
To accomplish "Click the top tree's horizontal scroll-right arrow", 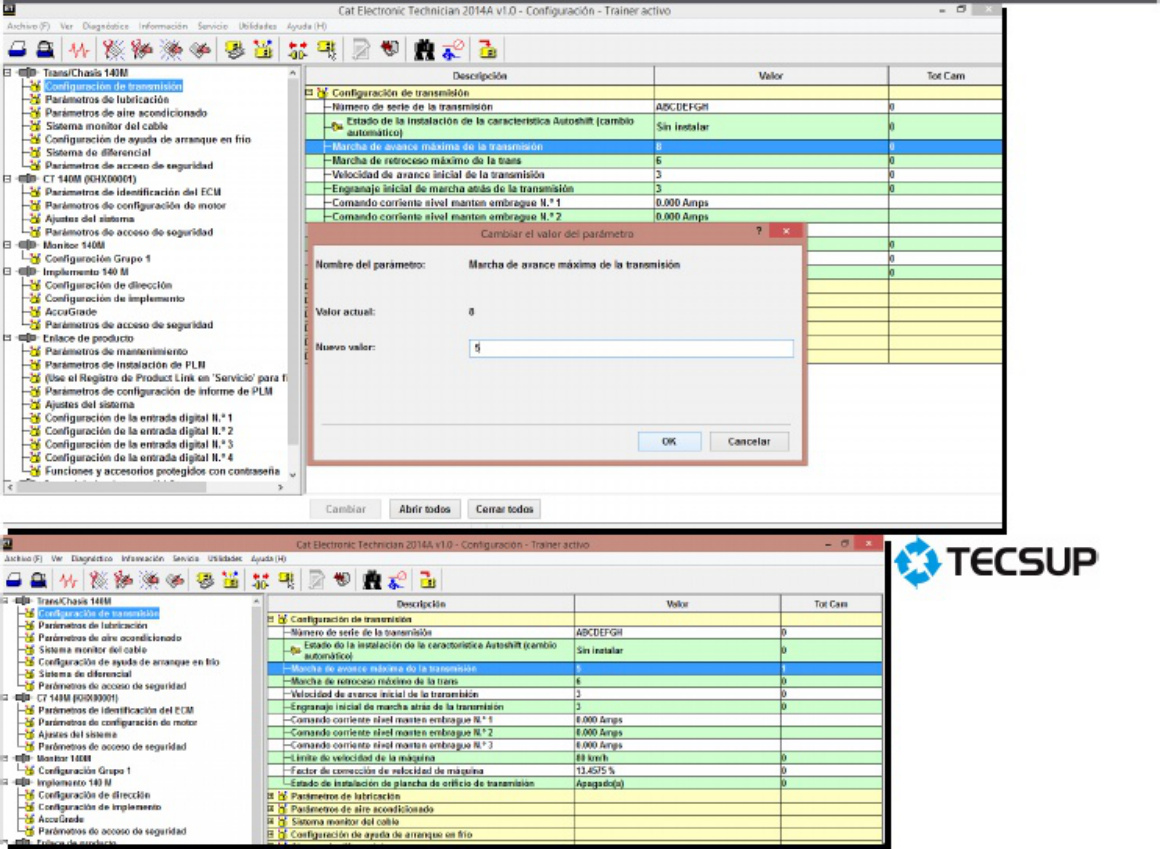I will click(x=280, y=487).
